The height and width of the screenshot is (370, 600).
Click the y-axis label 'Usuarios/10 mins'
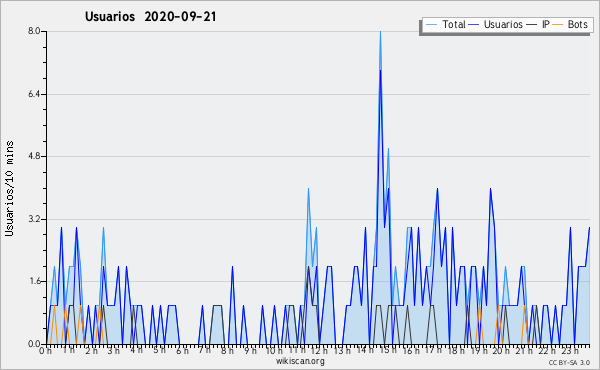9,188
